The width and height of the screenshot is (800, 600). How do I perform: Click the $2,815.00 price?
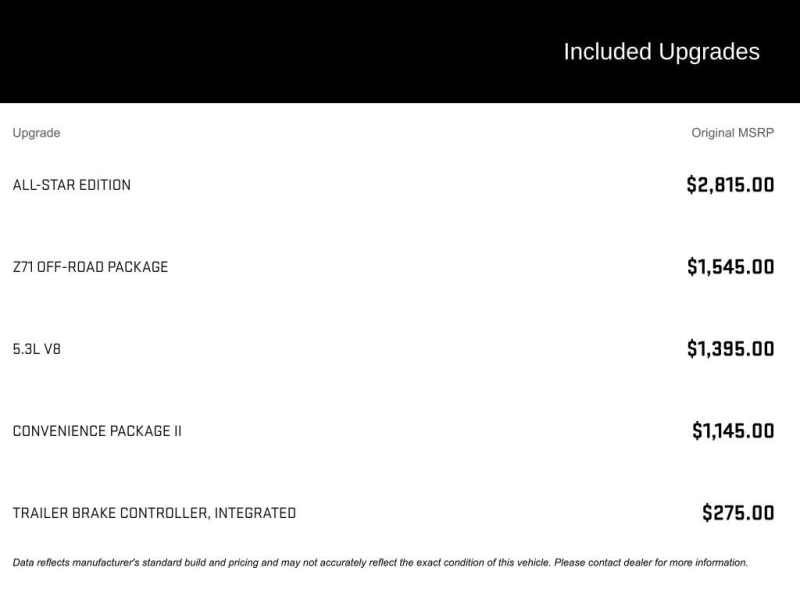click(730, 185)
